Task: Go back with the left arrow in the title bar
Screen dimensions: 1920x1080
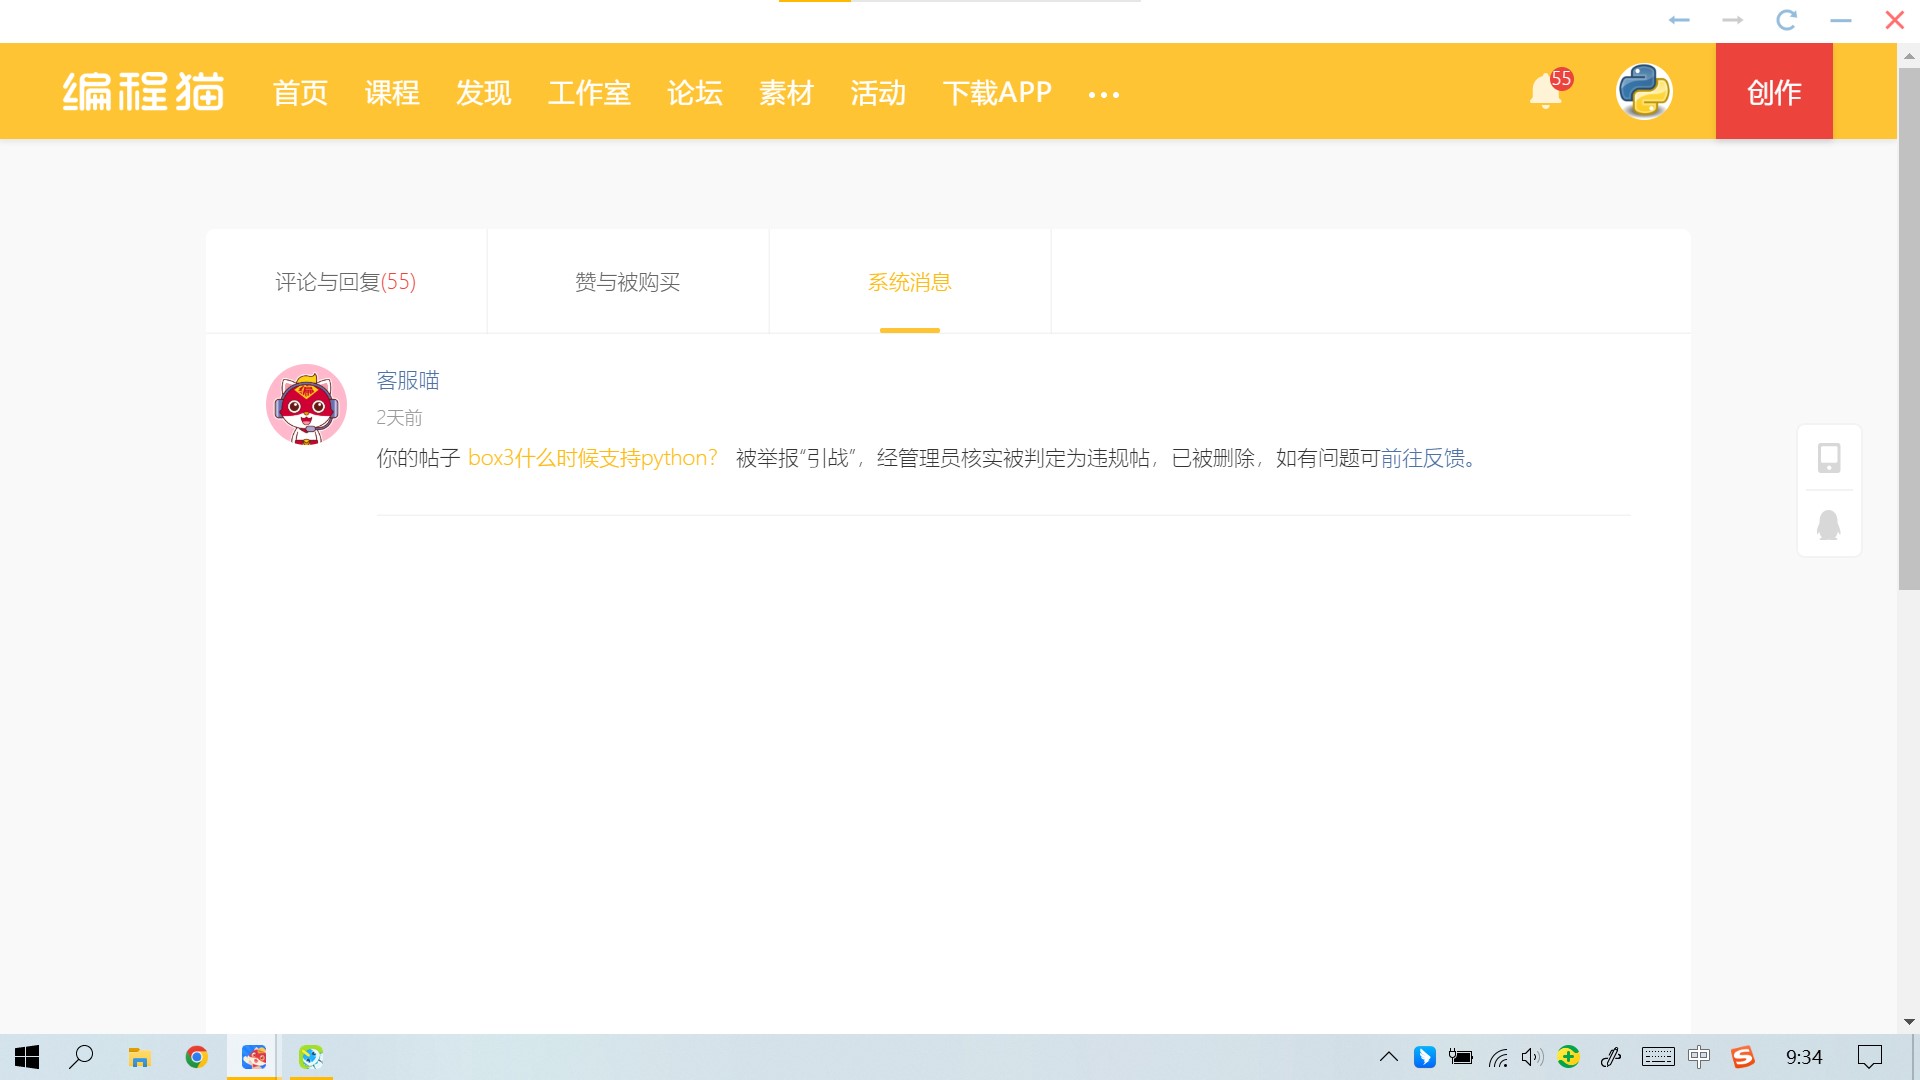Action: click(1679, 20)
